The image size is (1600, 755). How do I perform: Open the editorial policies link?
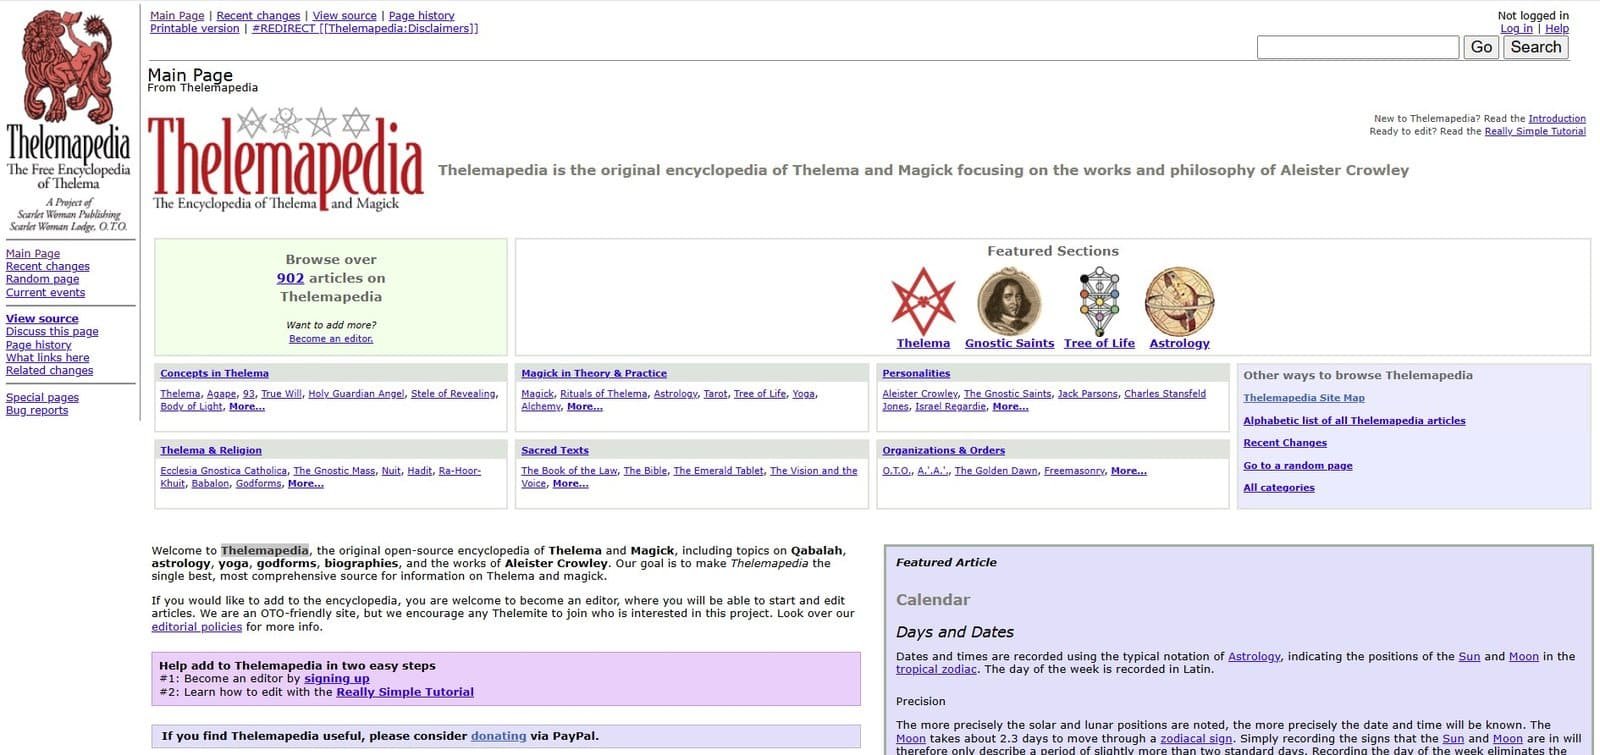click(x=197, y=627)
